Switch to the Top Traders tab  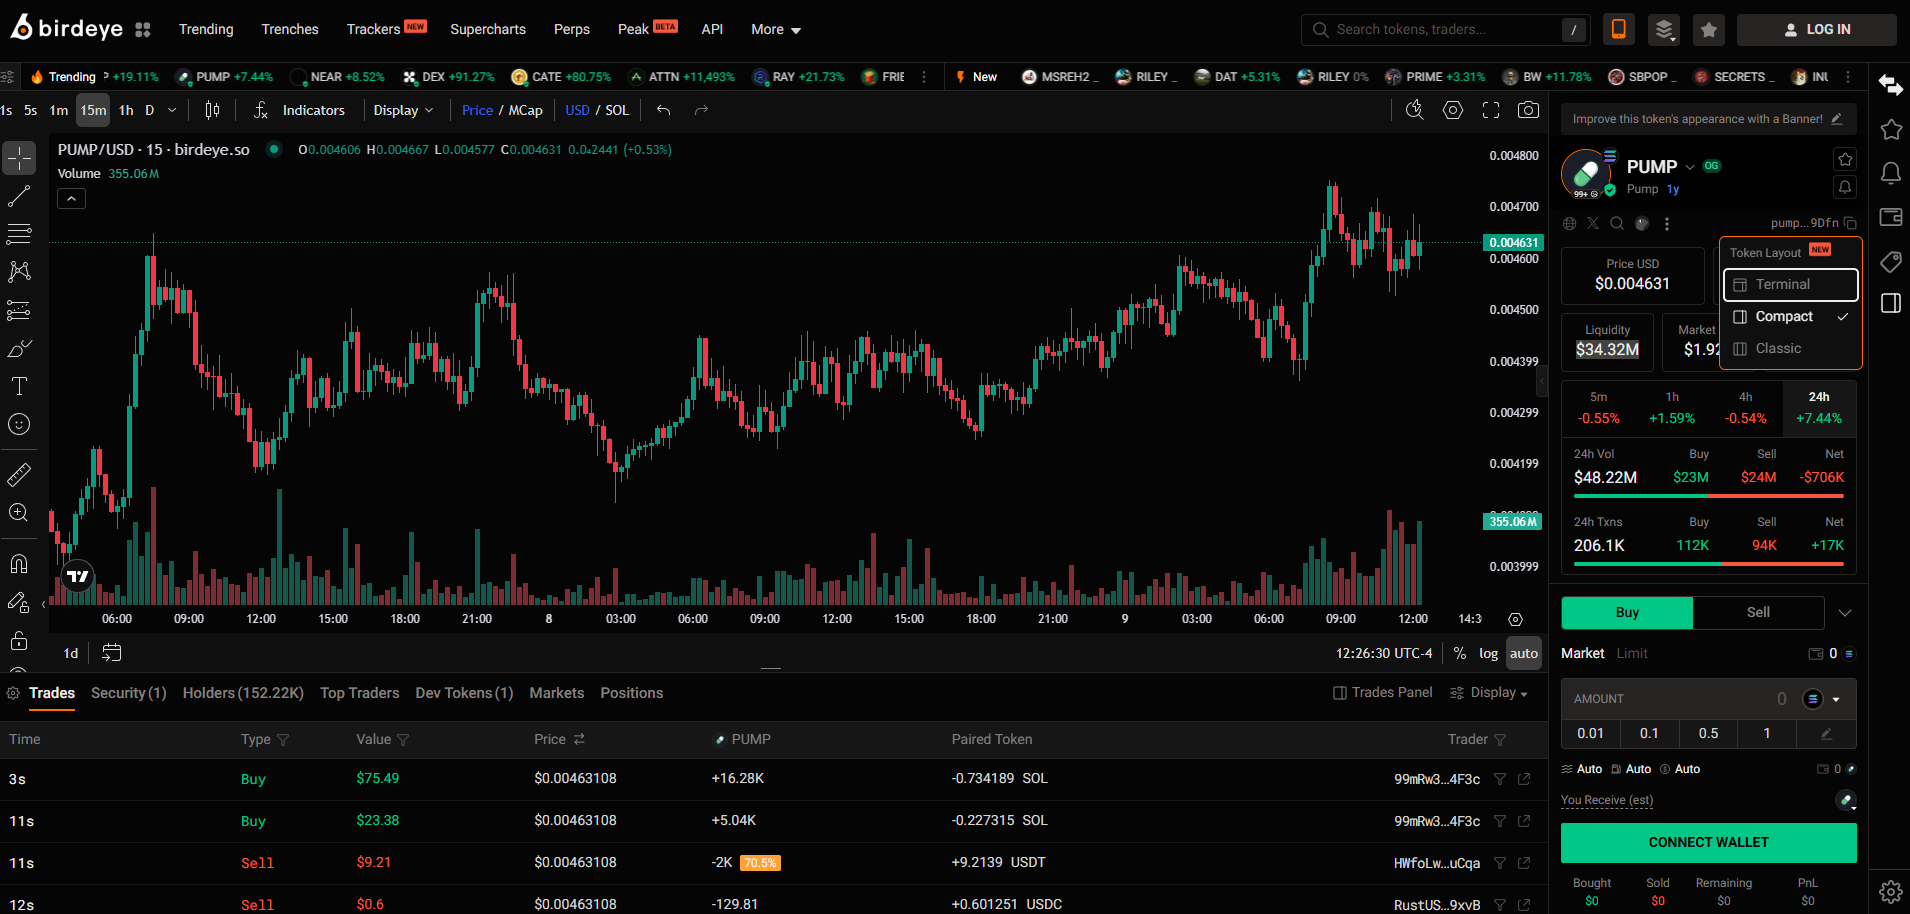coord(359,693)
